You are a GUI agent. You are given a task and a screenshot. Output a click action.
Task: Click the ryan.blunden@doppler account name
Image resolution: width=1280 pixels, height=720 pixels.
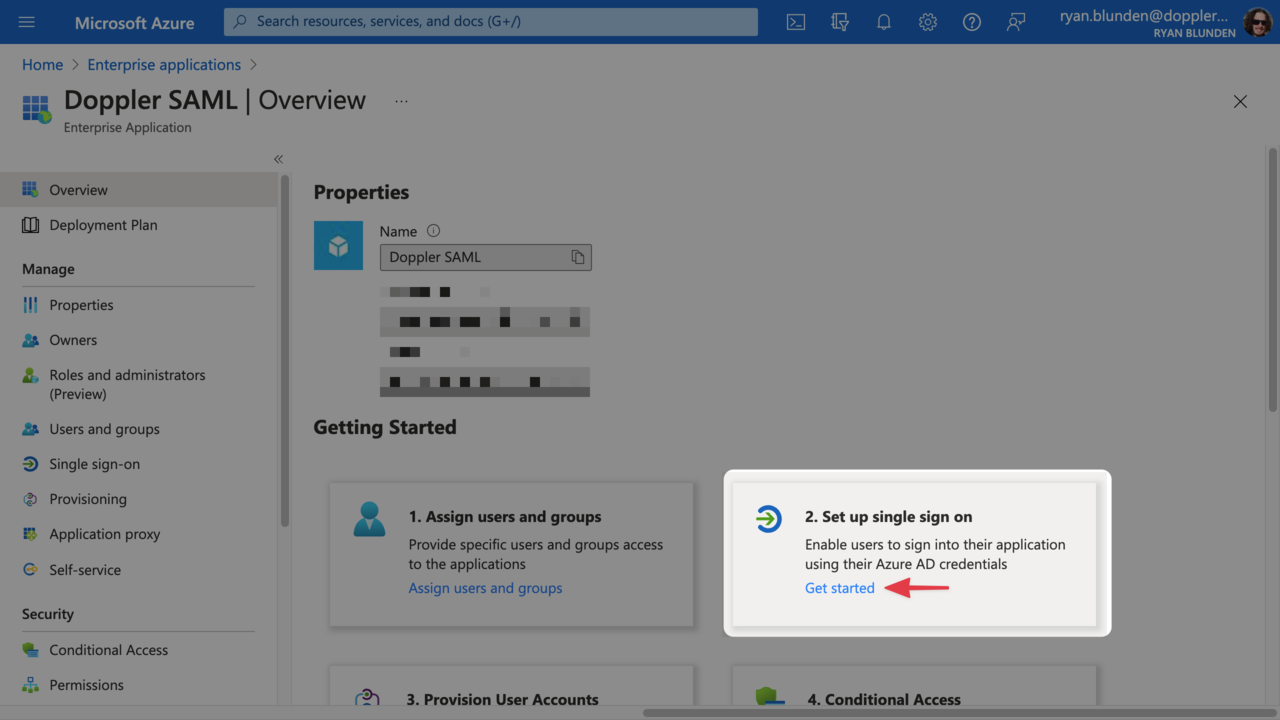point(1144,16)
